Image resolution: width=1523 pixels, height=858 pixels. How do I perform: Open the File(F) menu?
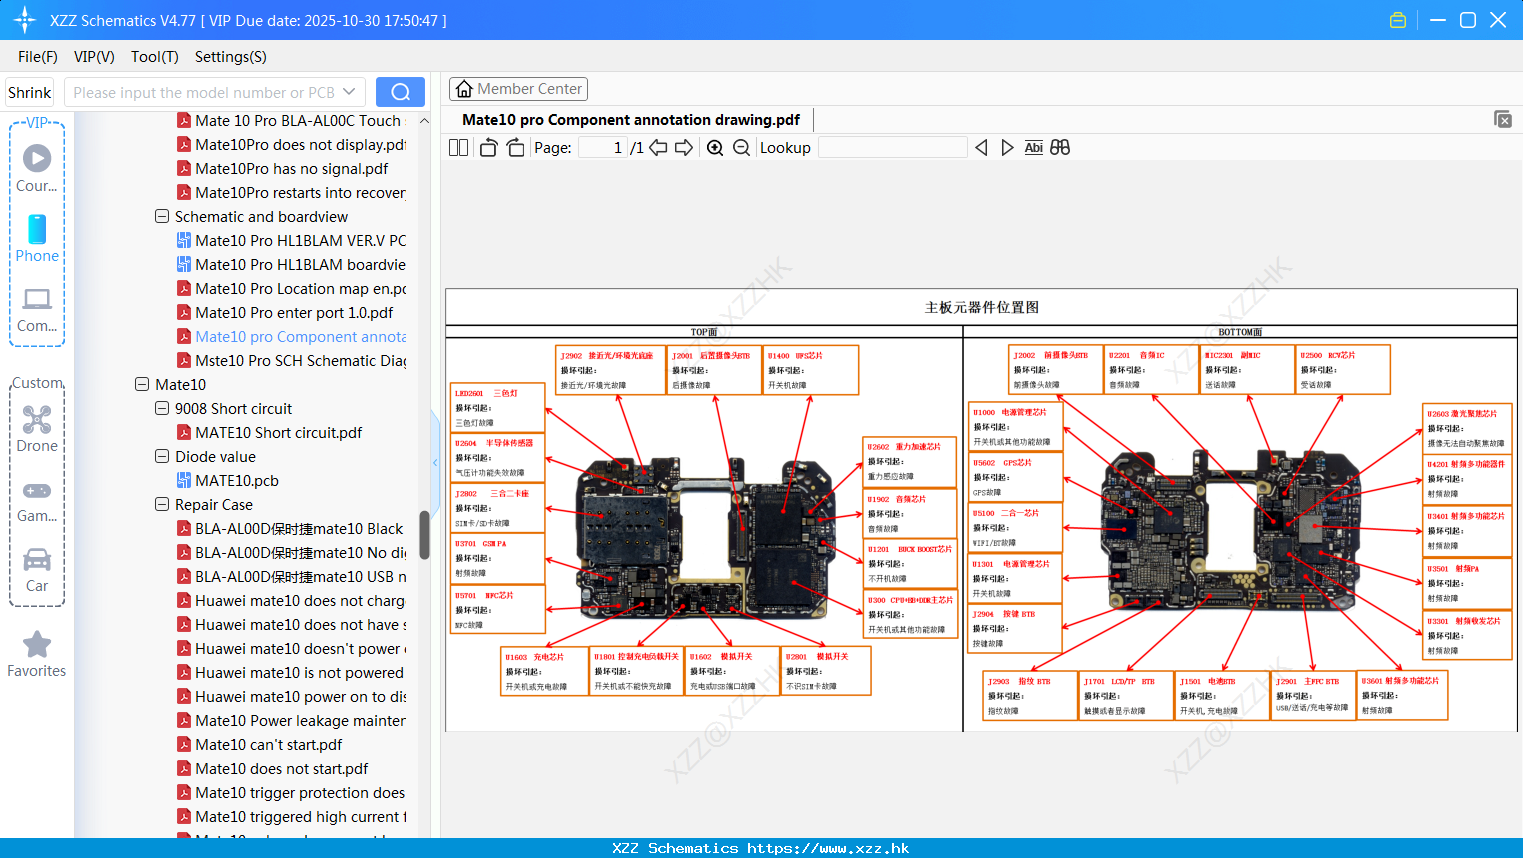pyautogui.click(x=38, y=57)
